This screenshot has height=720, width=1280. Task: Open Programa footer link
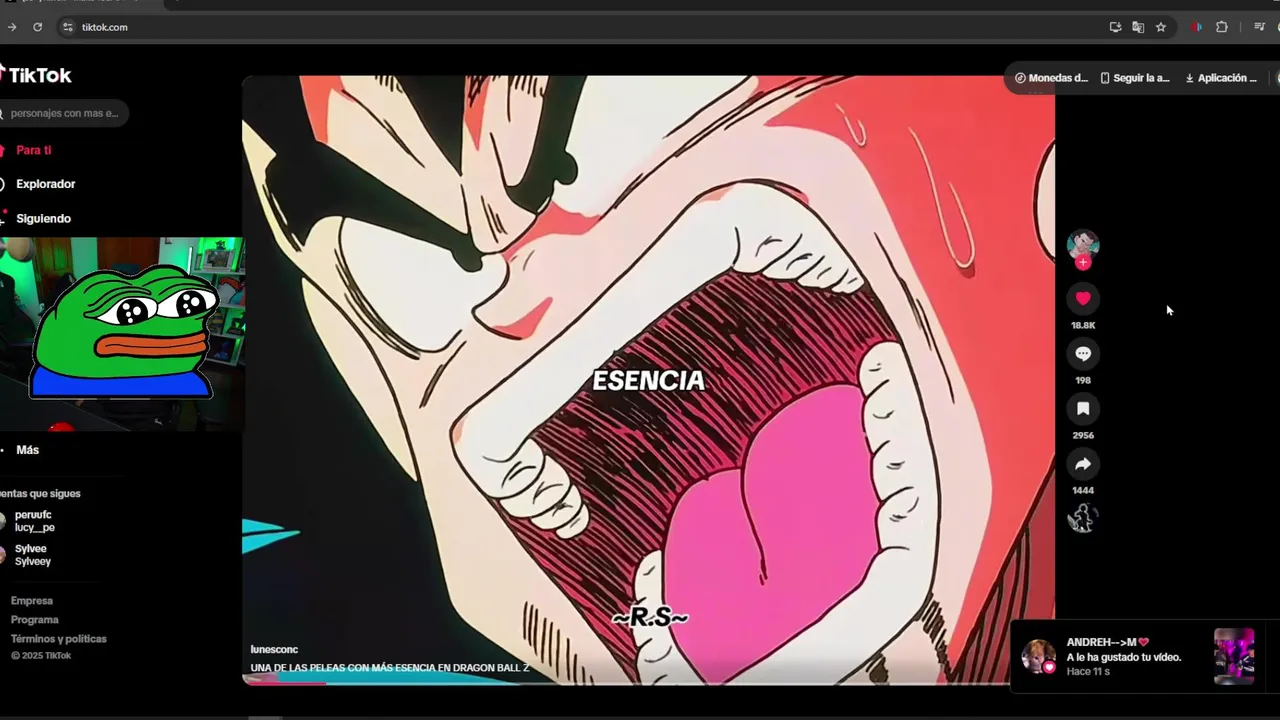pos(35,620)
